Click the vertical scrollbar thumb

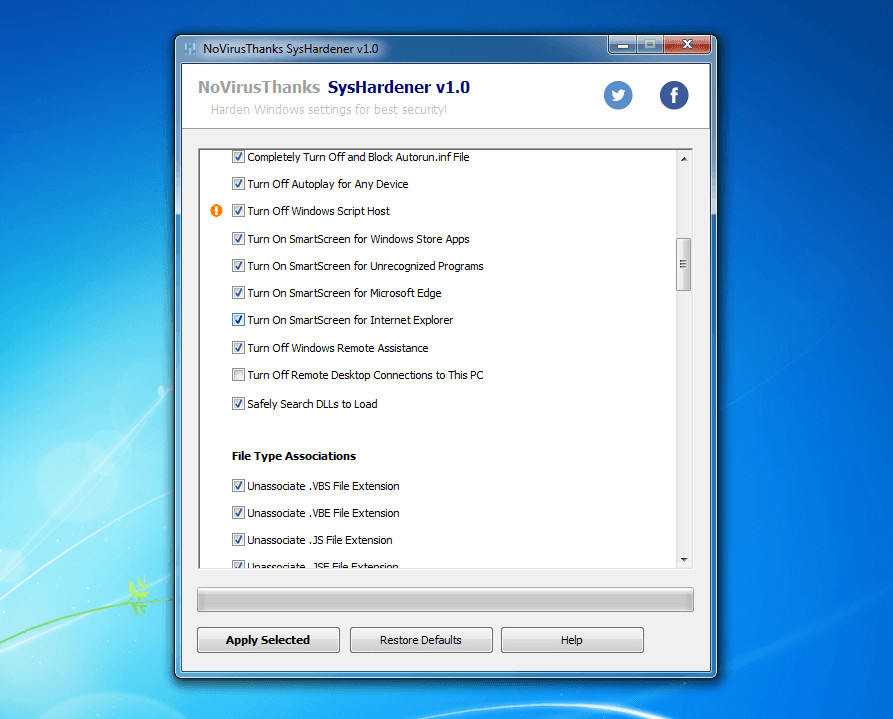pyautogui.click(x=683, y=264)
